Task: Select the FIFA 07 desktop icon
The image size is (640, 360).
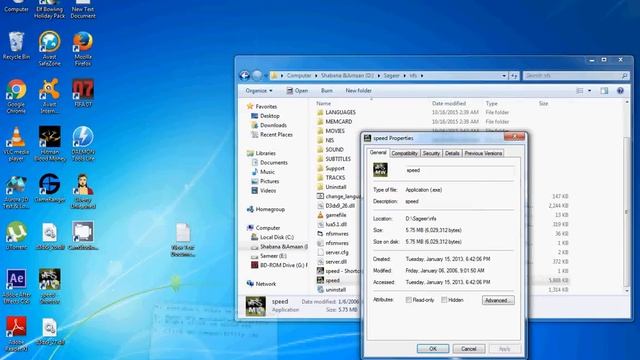Action: click(83, 93)
